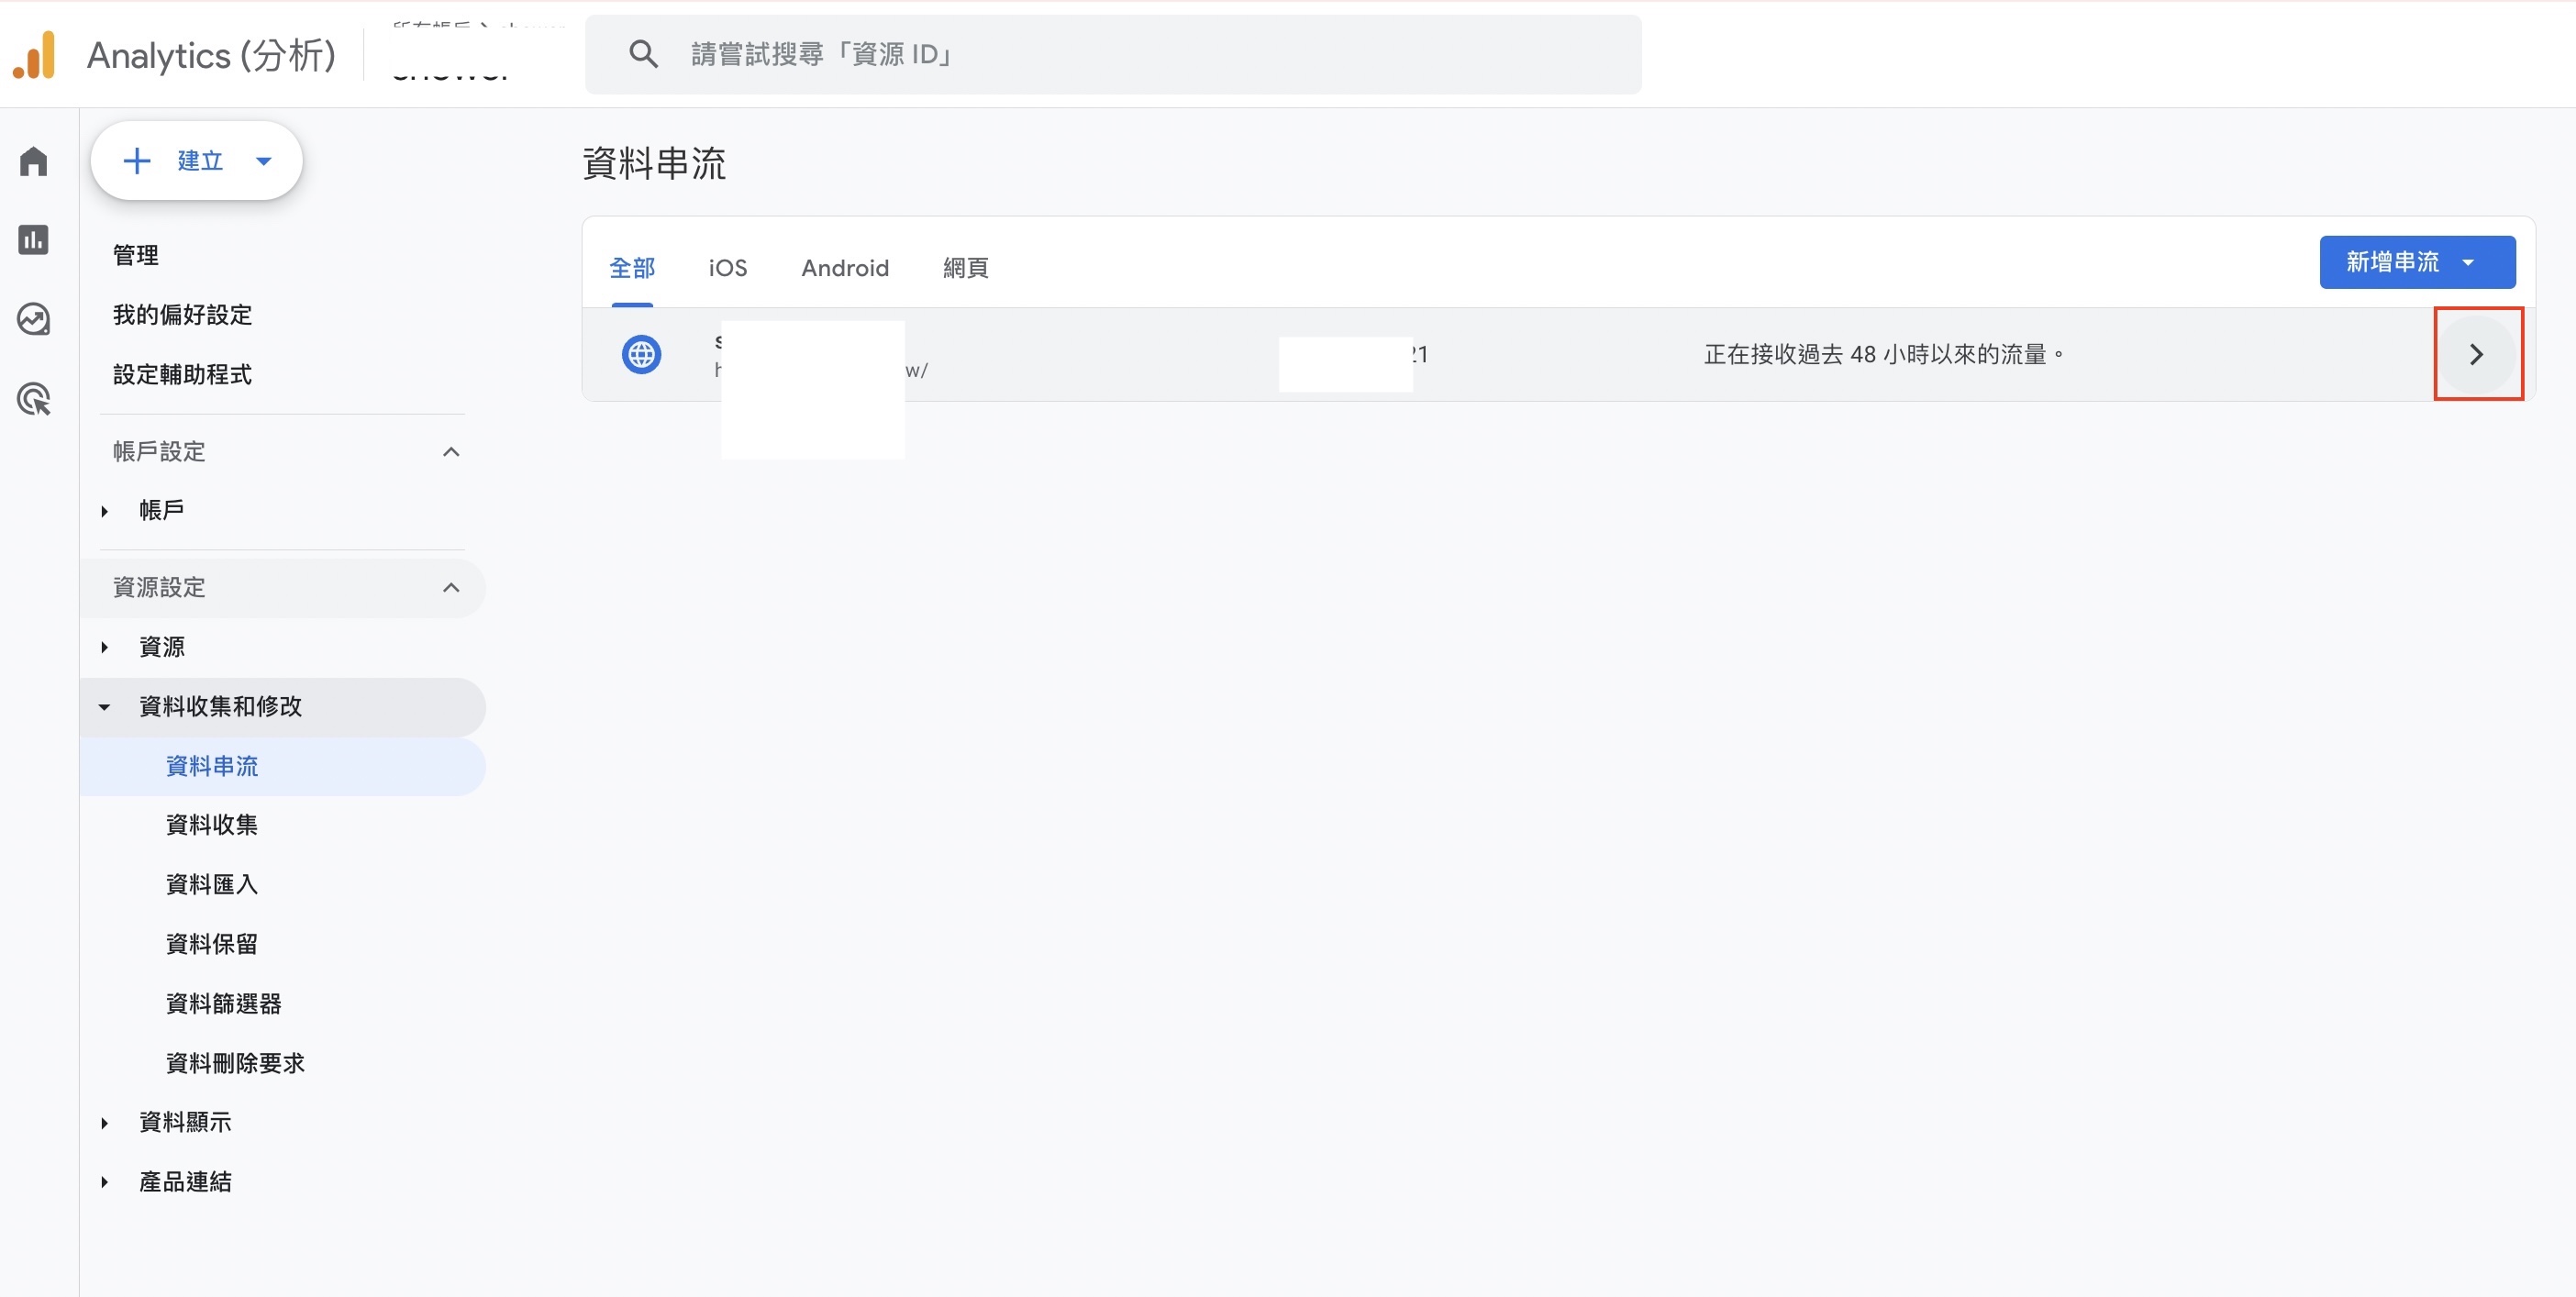Click the search magnifier icon

(643, 54)
